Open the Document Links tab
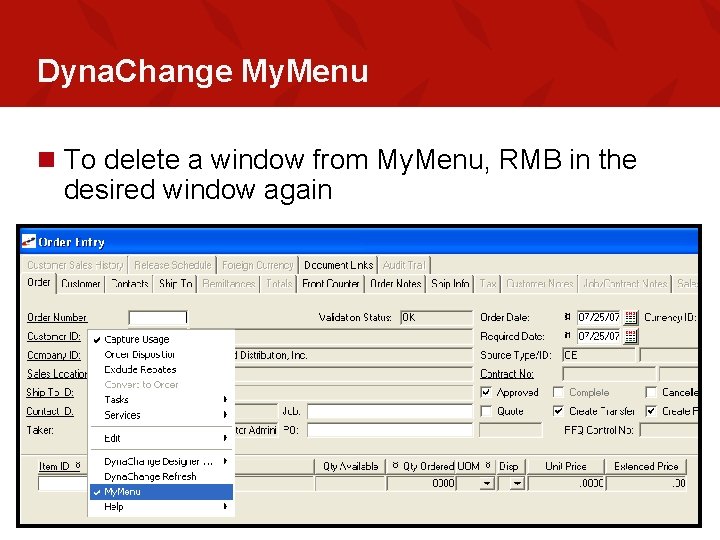The height and width of the screenshot is (540, 720). [338, 265]
